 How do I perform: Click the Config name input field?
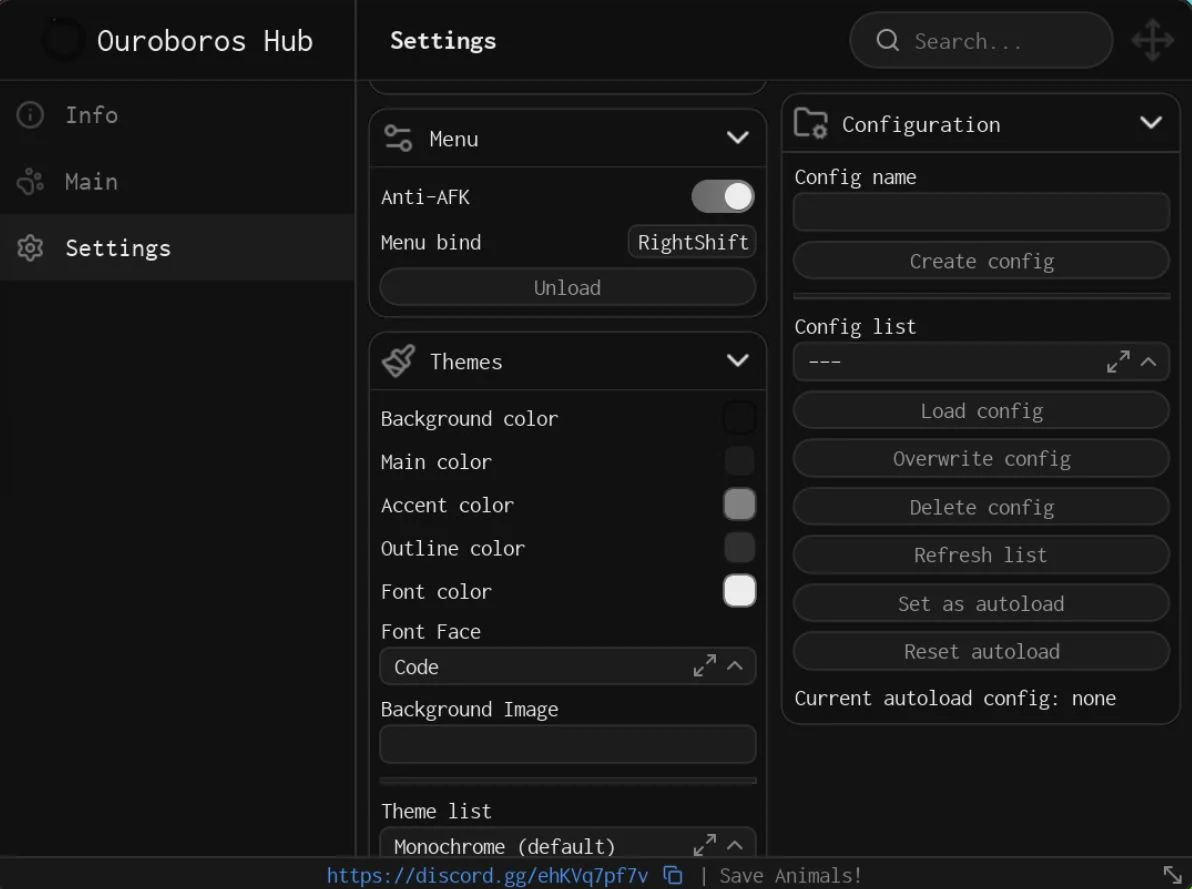pyautogui.click(x=981, y=212)
